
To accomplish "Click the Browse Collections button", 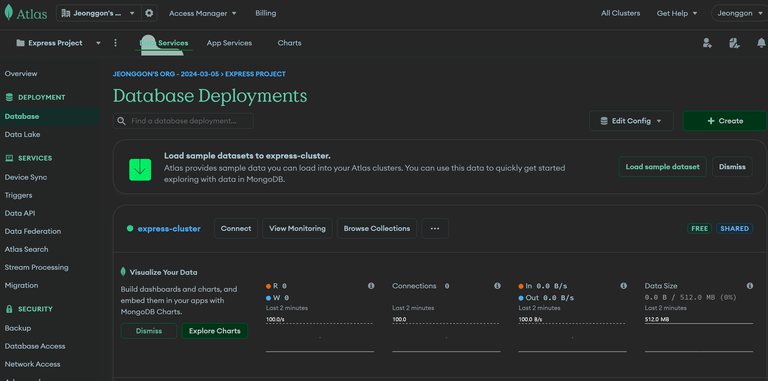I will [x=377, y=228].
